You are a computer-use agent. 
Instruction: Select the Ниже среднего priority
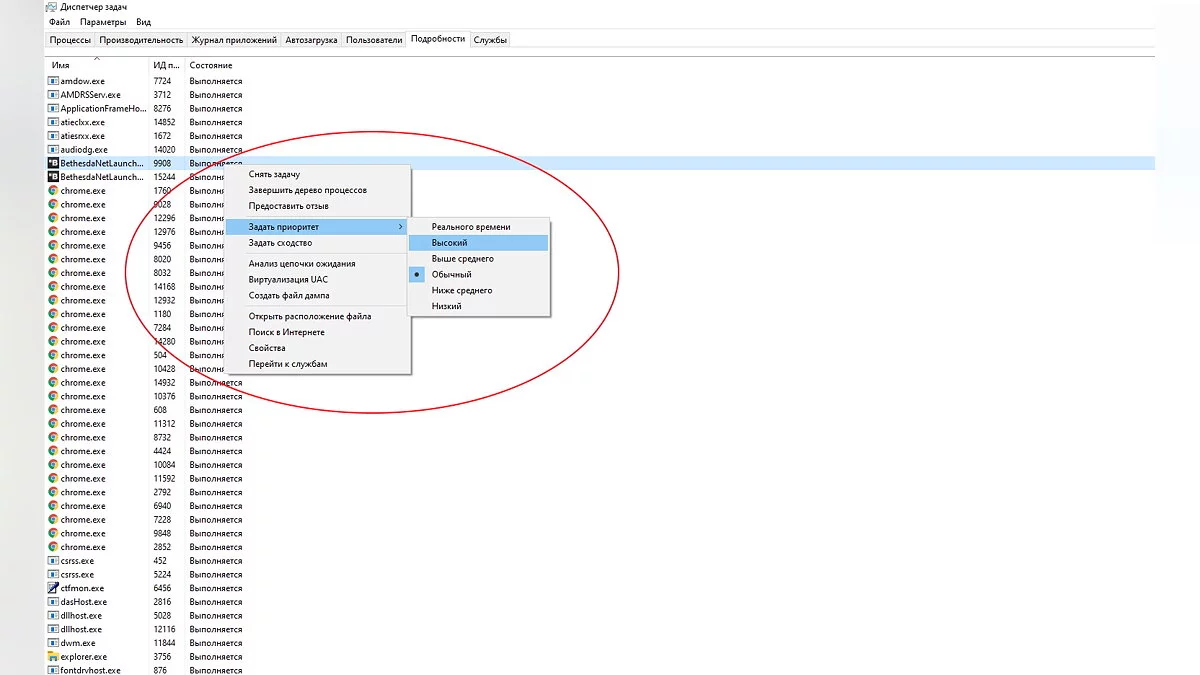(x=461, y=290)
